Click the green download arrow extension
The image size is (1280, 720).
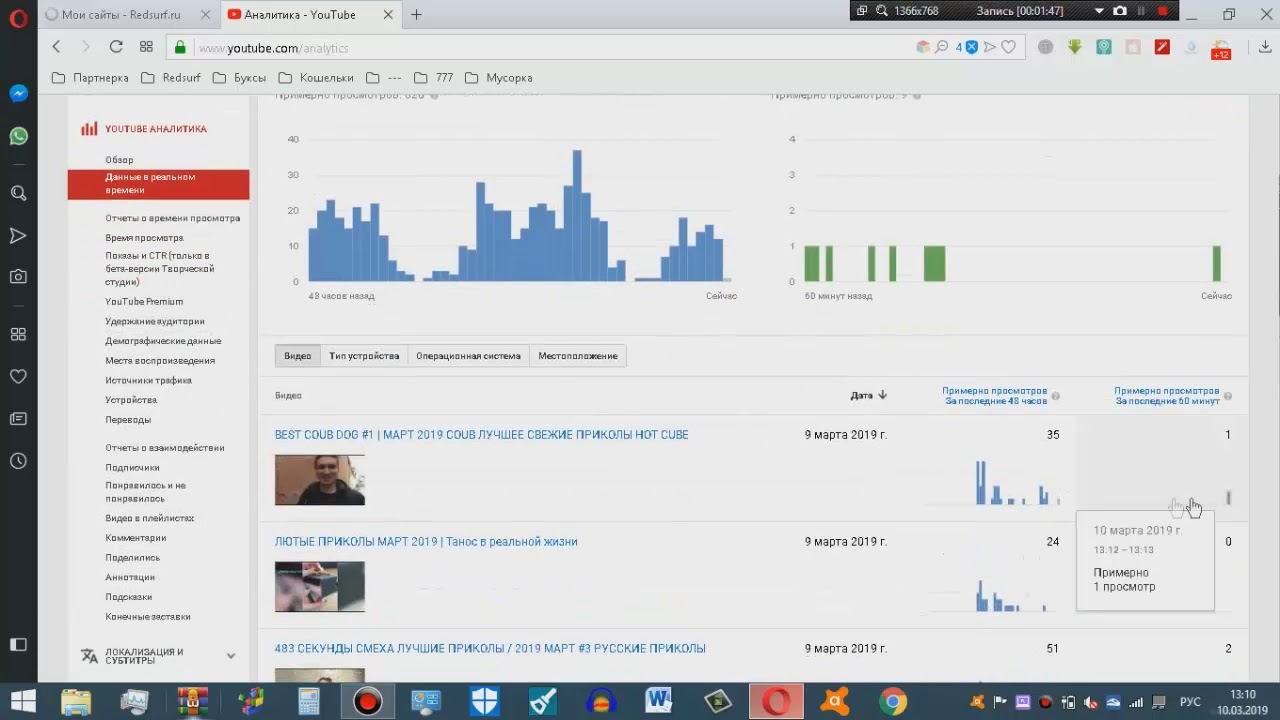coord(1075,47)
